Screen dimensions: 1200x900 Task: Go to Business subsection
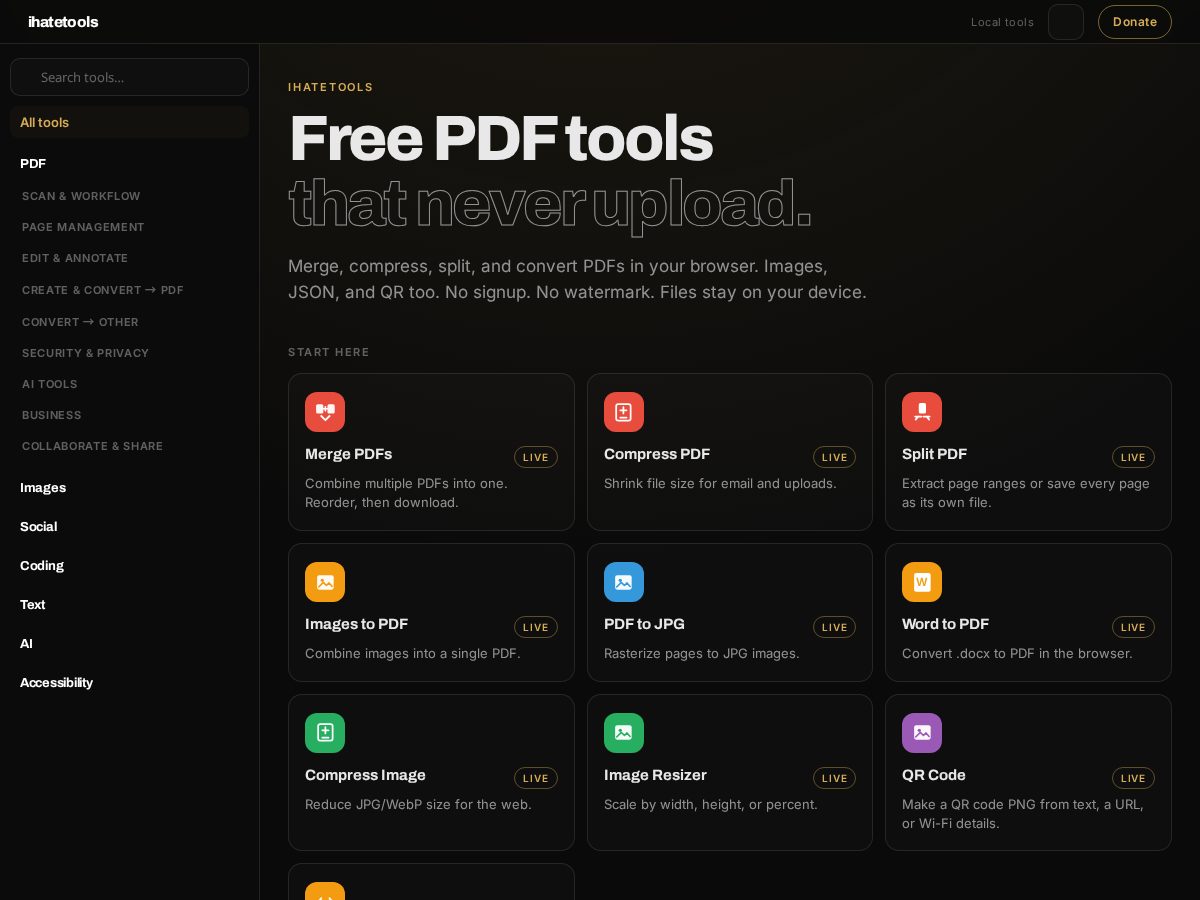pyautogui.click(x=52, y=415)
